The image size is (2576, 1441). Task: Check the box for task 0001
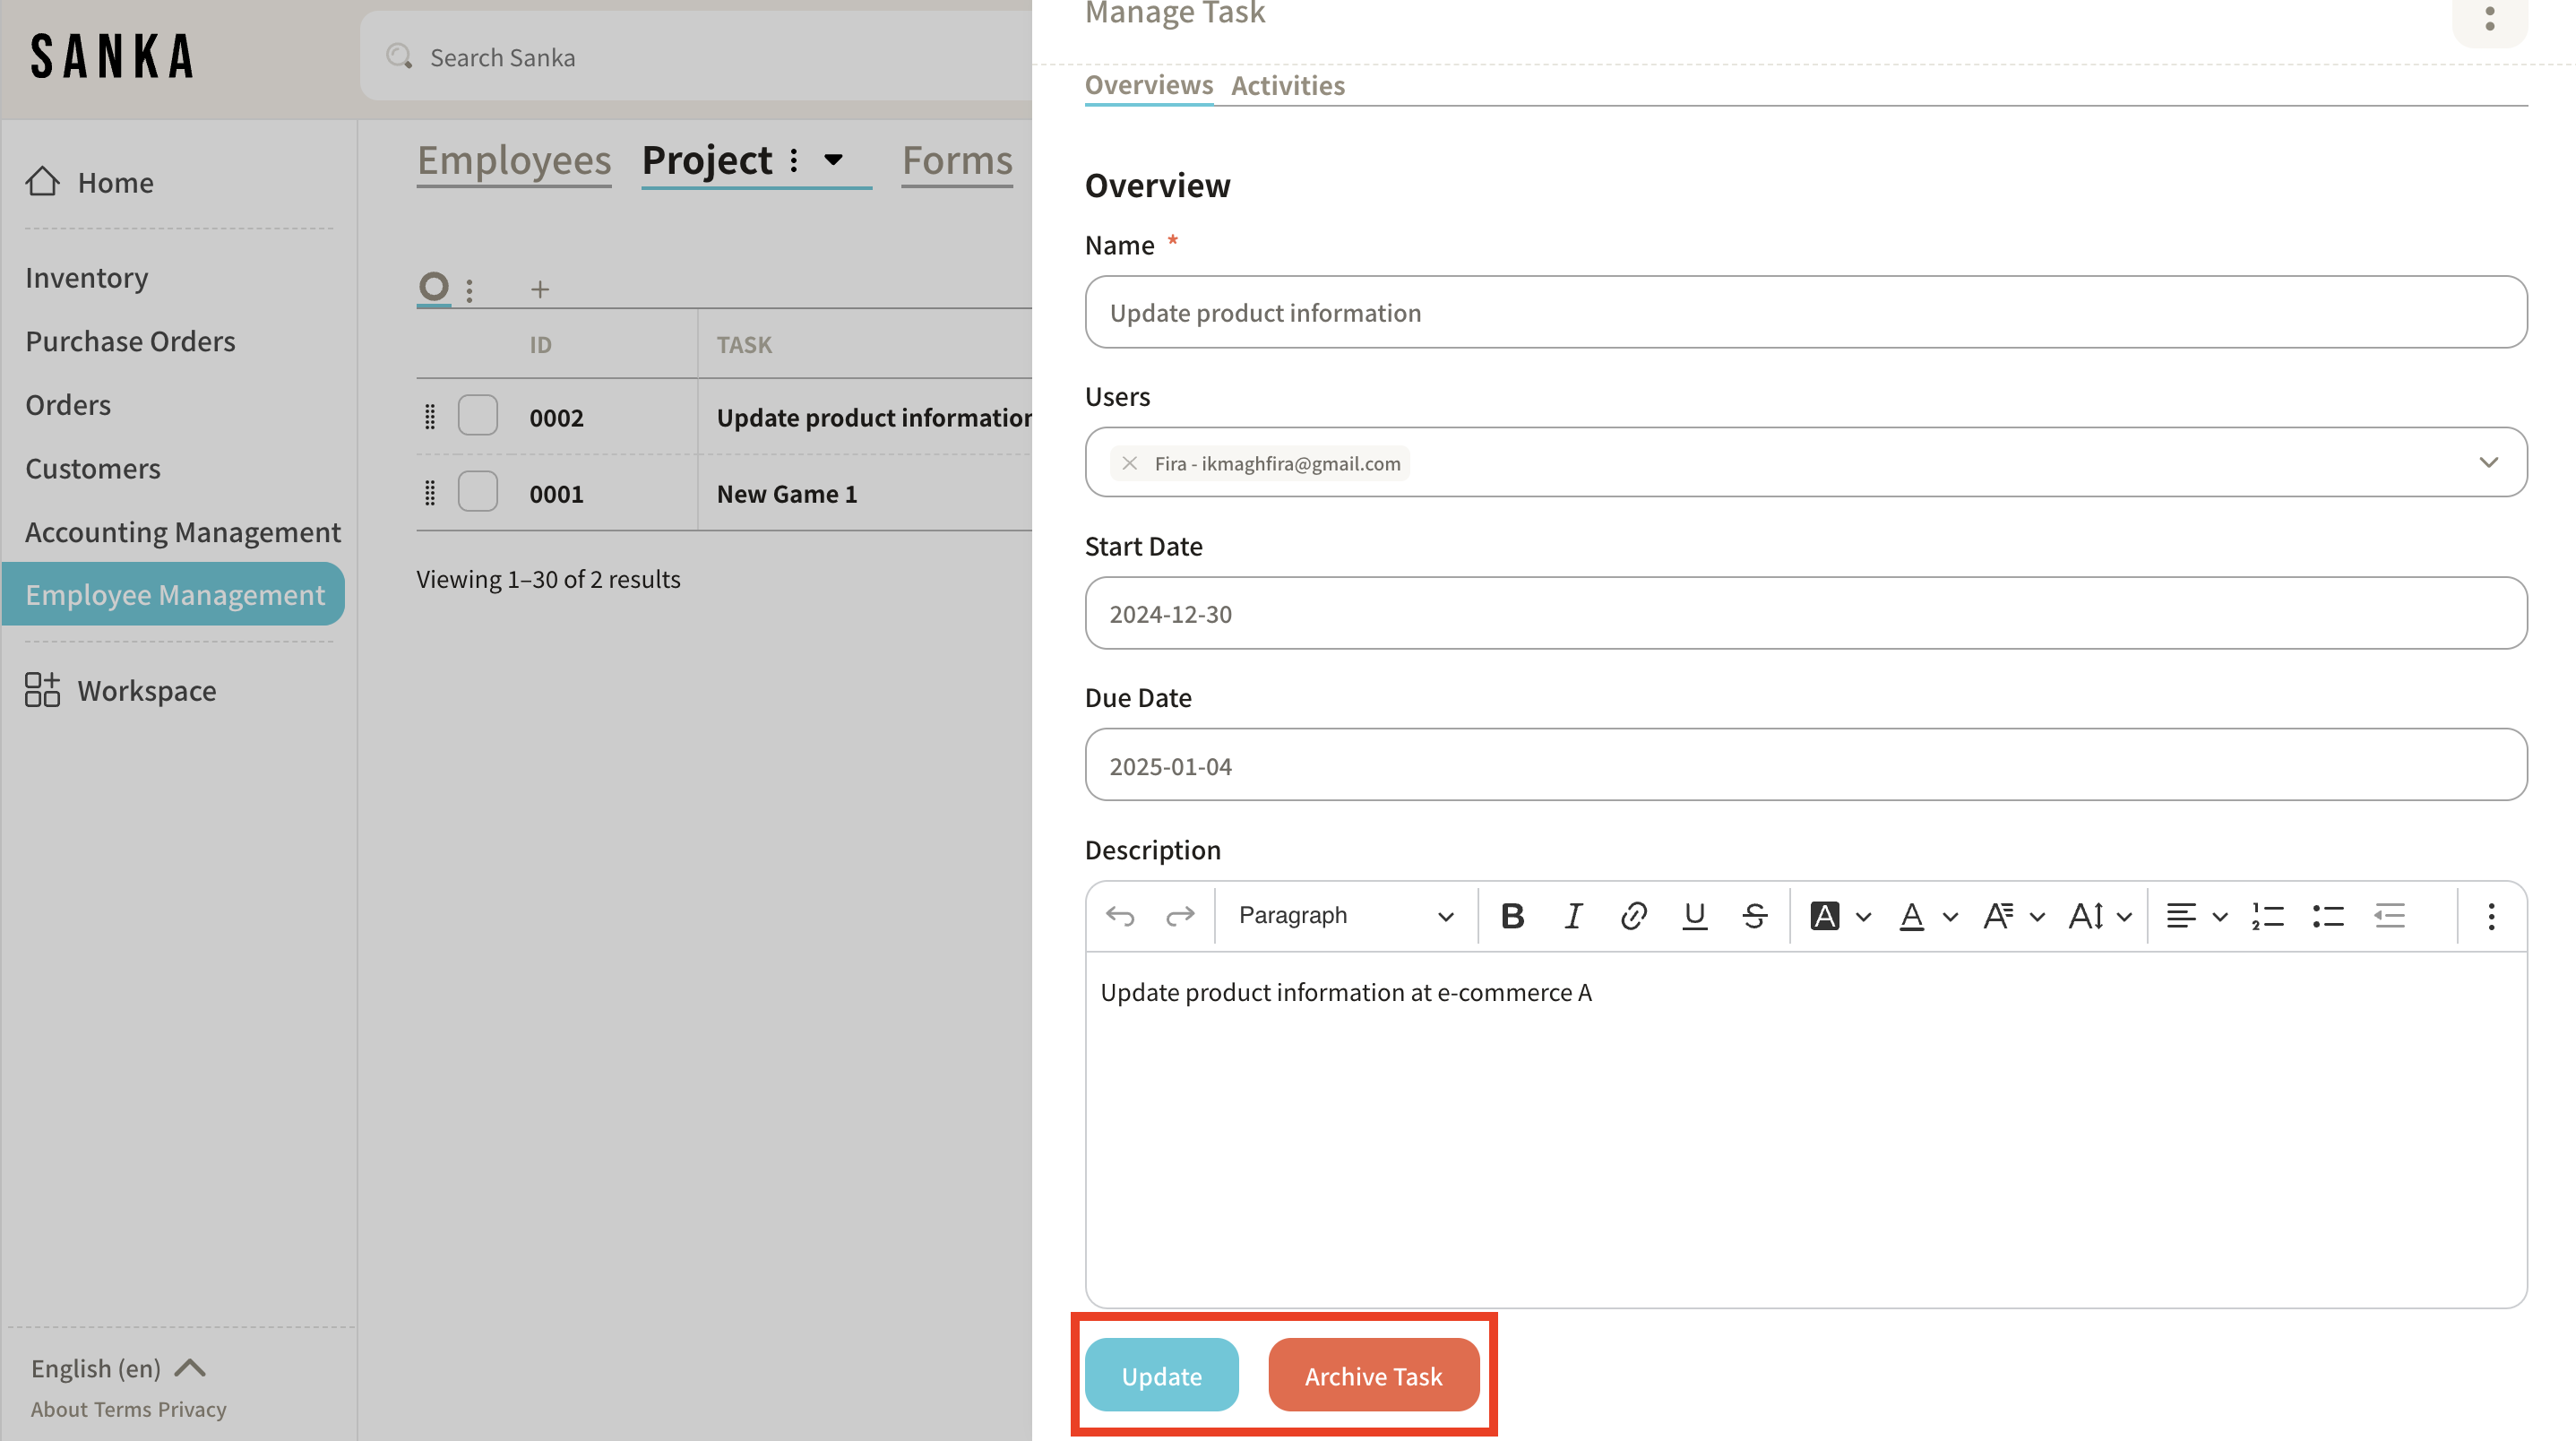coord(477,492)
